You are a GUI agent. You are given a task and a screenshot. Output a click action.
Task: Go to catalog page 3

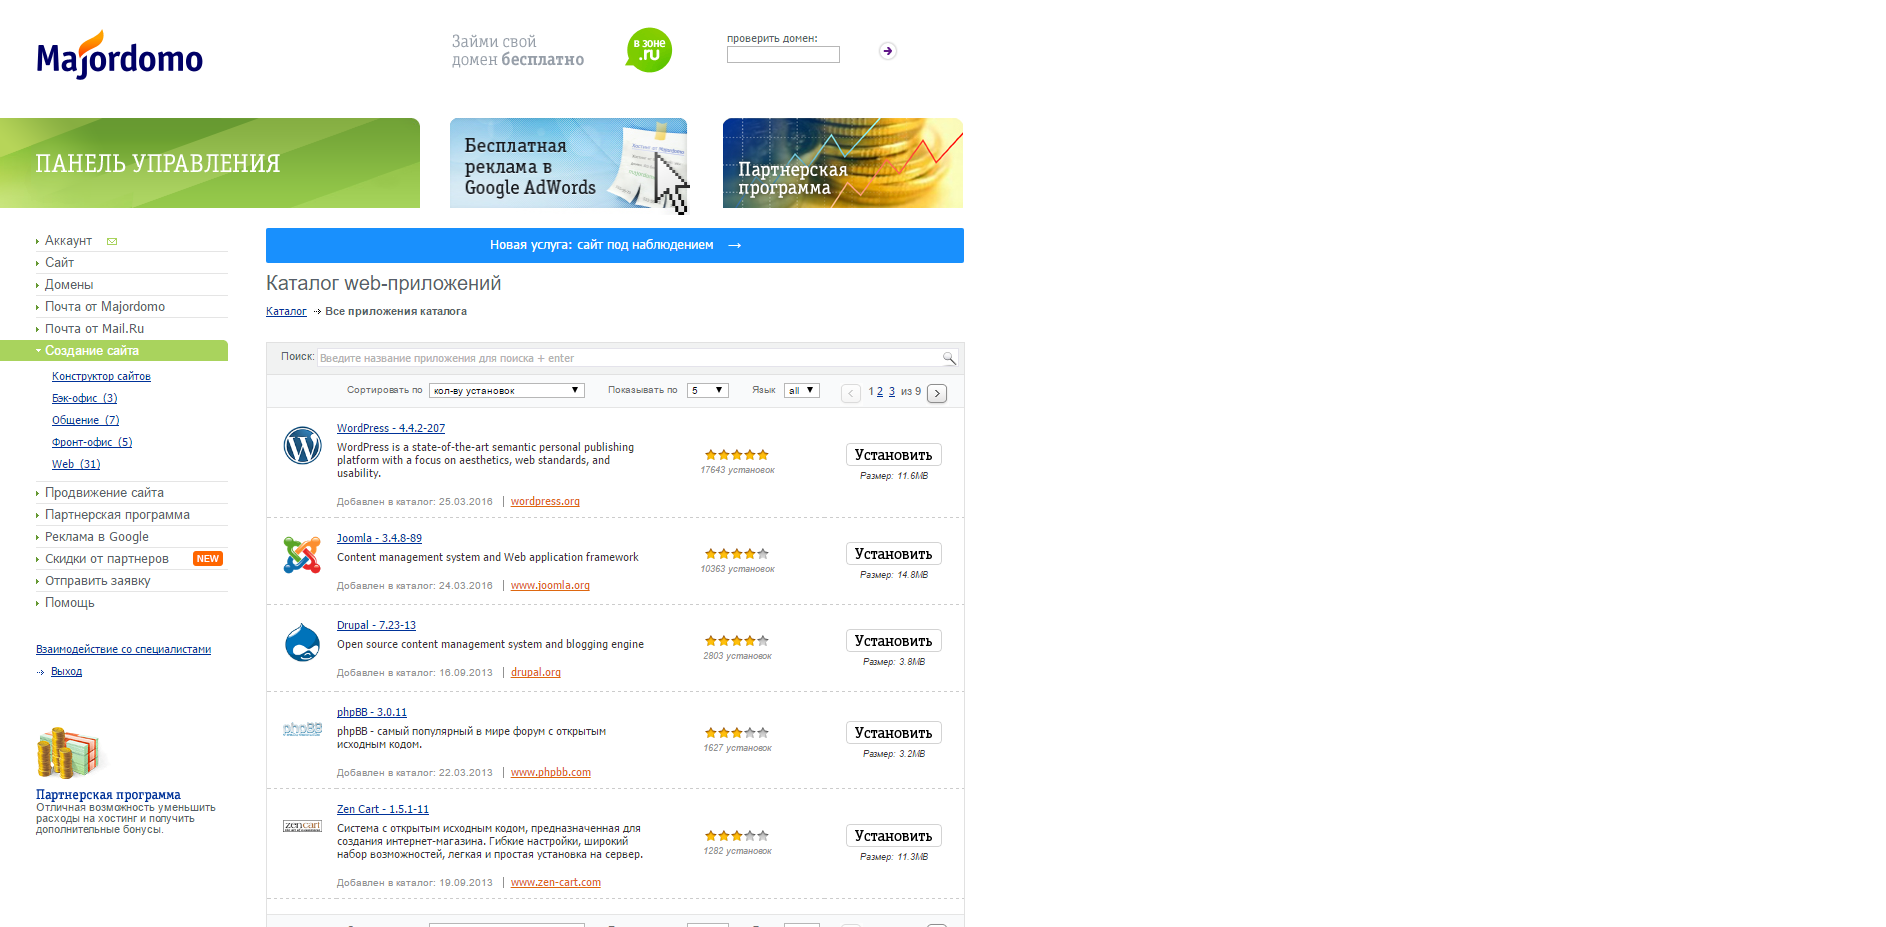point(892,392)
